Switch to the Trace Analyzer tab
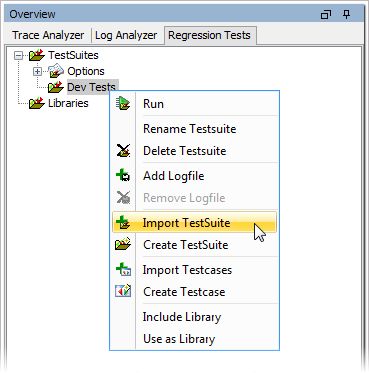The width and height of the screenshot is (369, 373). coord(48,35)
